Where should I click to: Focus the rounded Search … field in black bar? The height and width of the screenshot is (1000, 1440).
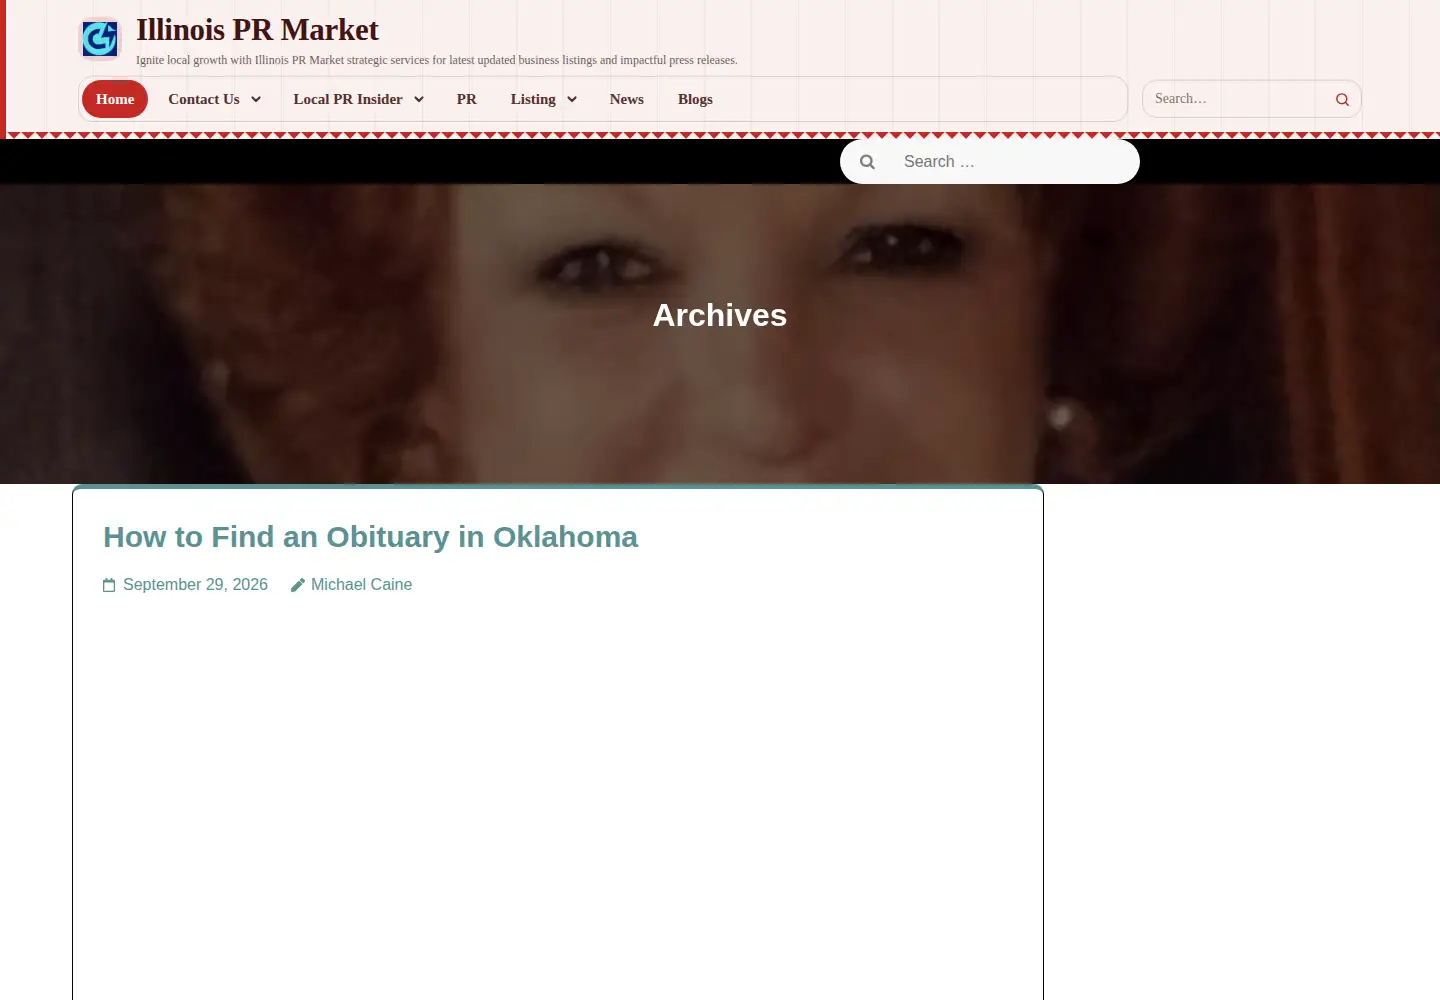(x=990, y=162)
